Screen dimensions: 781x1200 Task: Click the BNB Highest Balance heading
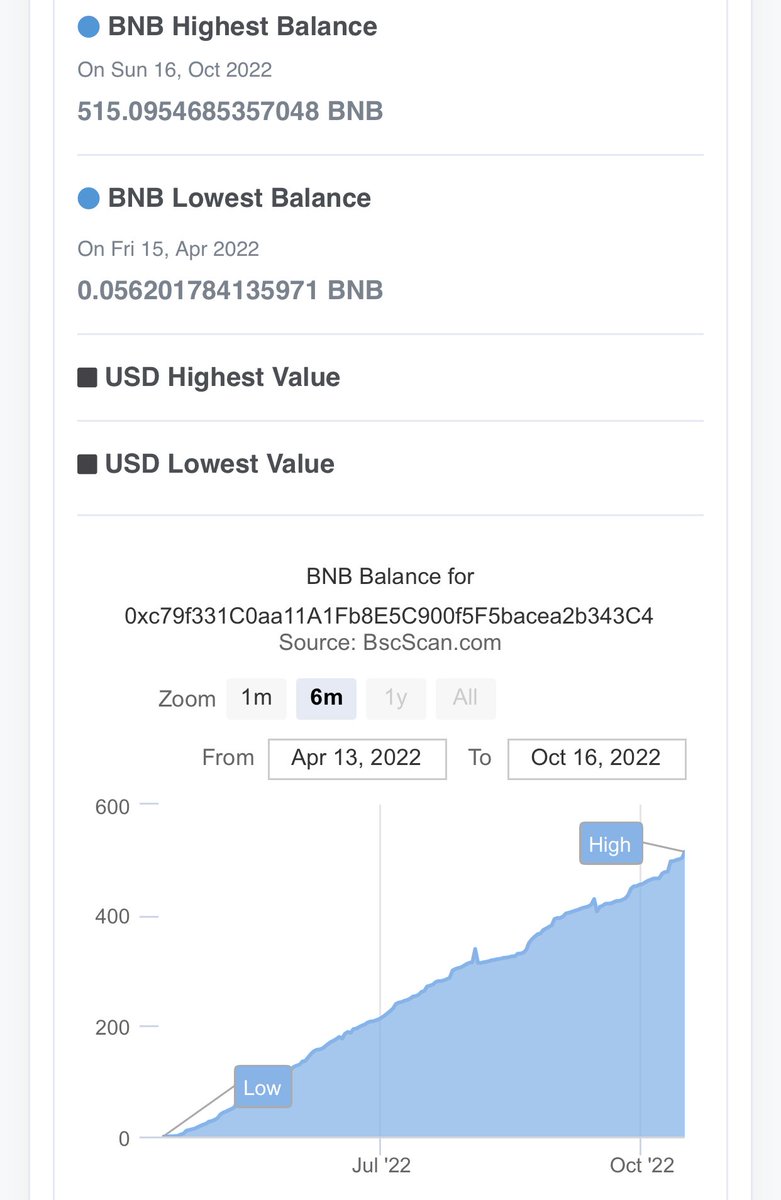click(x=242, y=27)
